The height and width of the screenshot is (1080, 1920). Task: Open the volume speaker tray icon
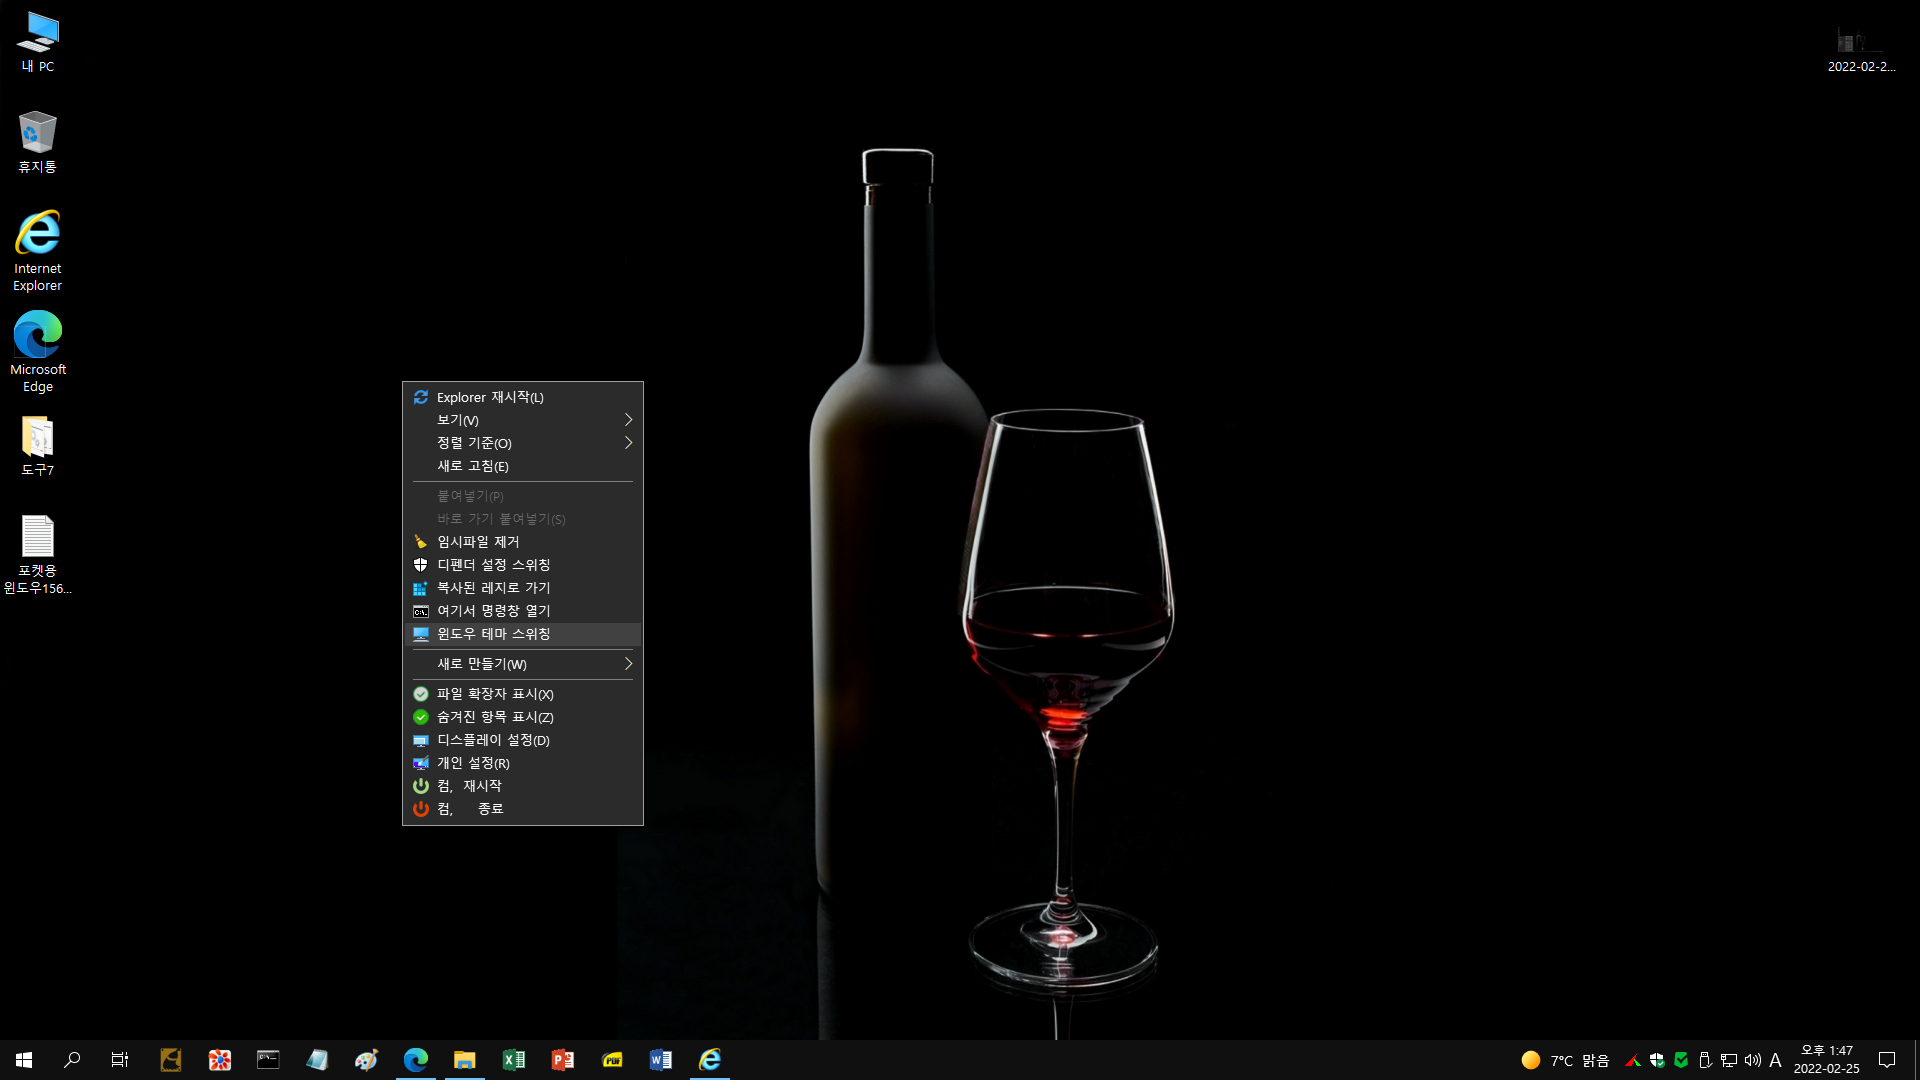pyautogui.click(x=1753, y=1060)
